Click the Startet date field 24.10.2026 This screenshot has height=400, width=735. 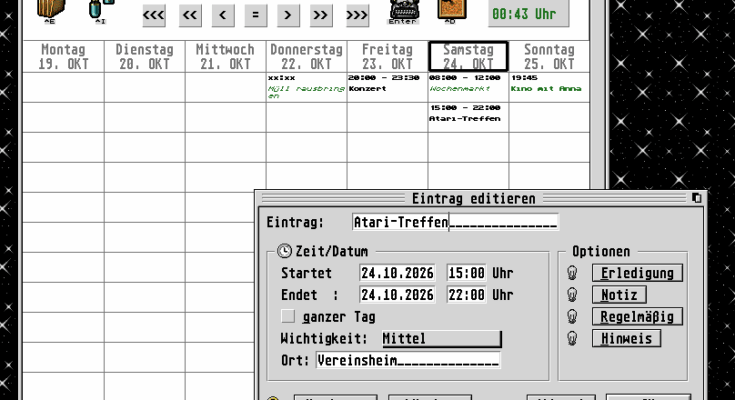397,273
